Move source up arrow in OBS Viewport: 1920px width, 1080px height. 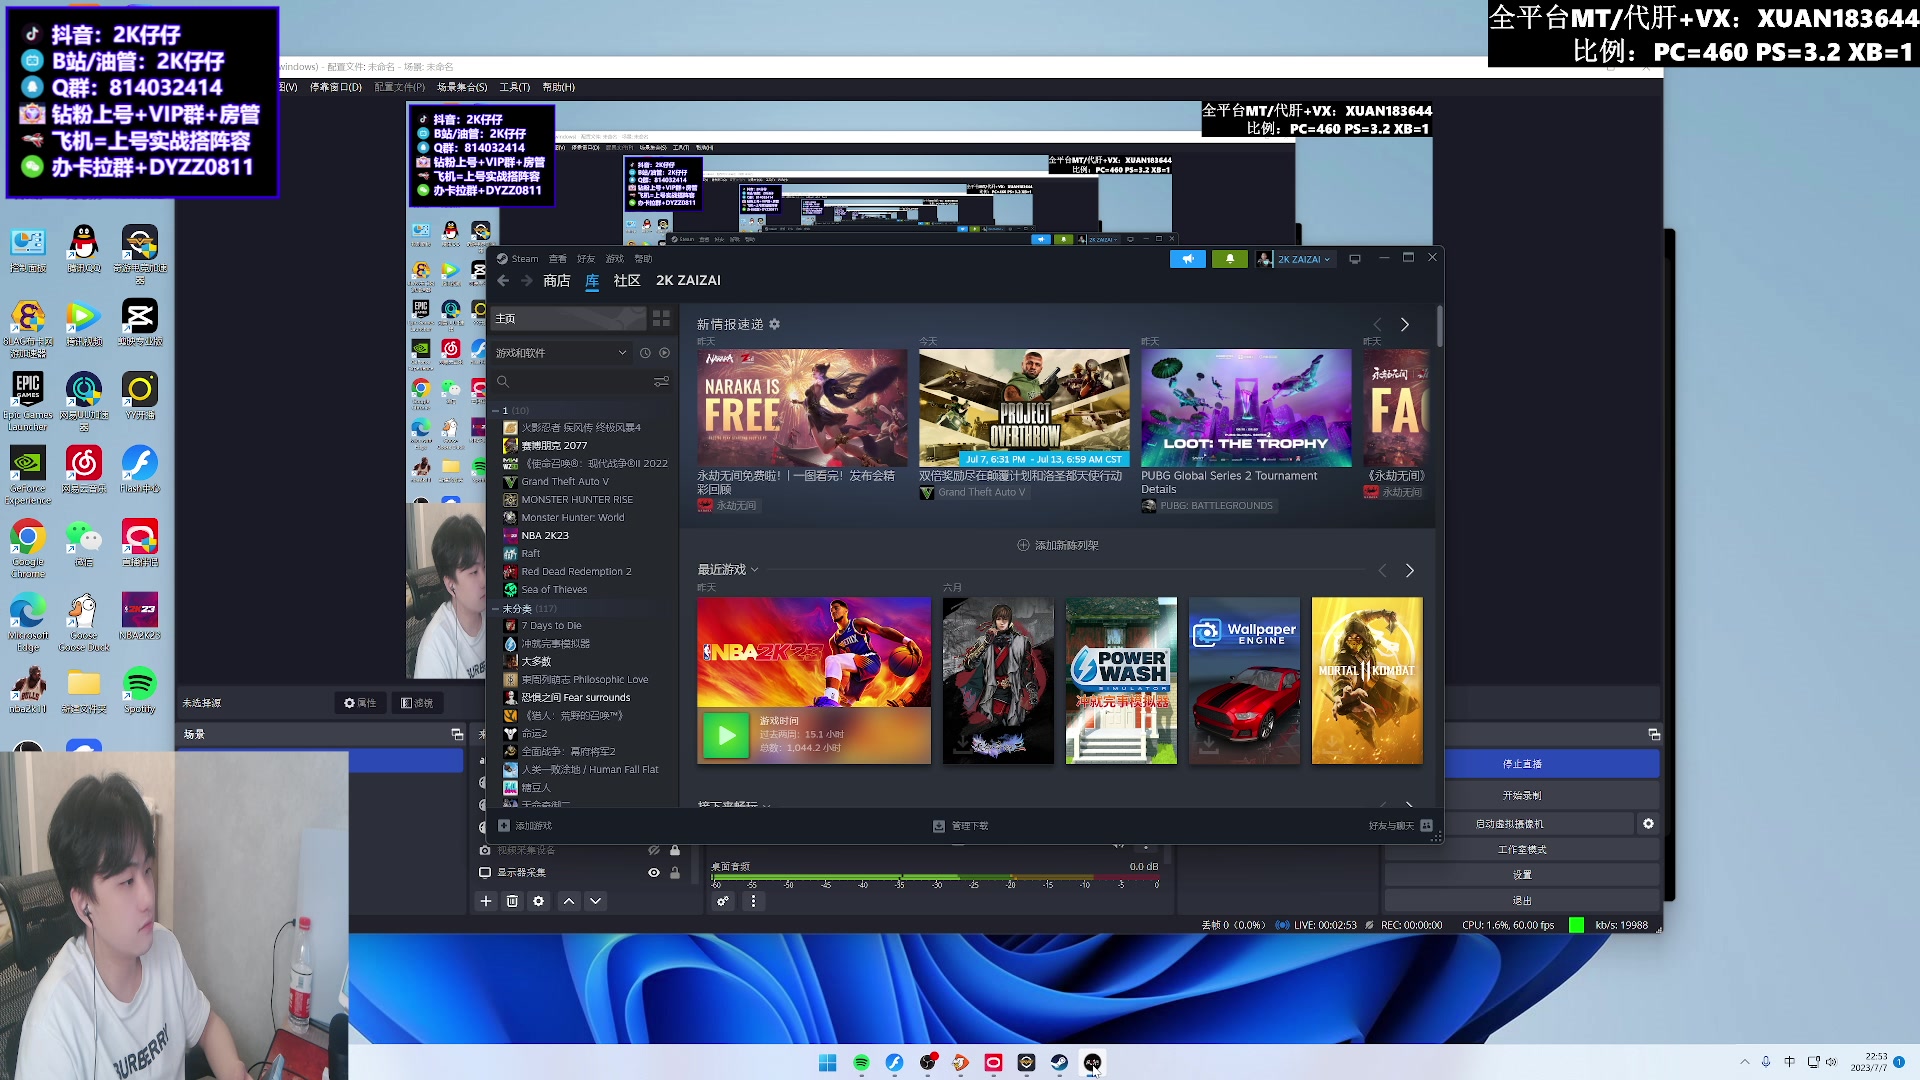(569, 901)
